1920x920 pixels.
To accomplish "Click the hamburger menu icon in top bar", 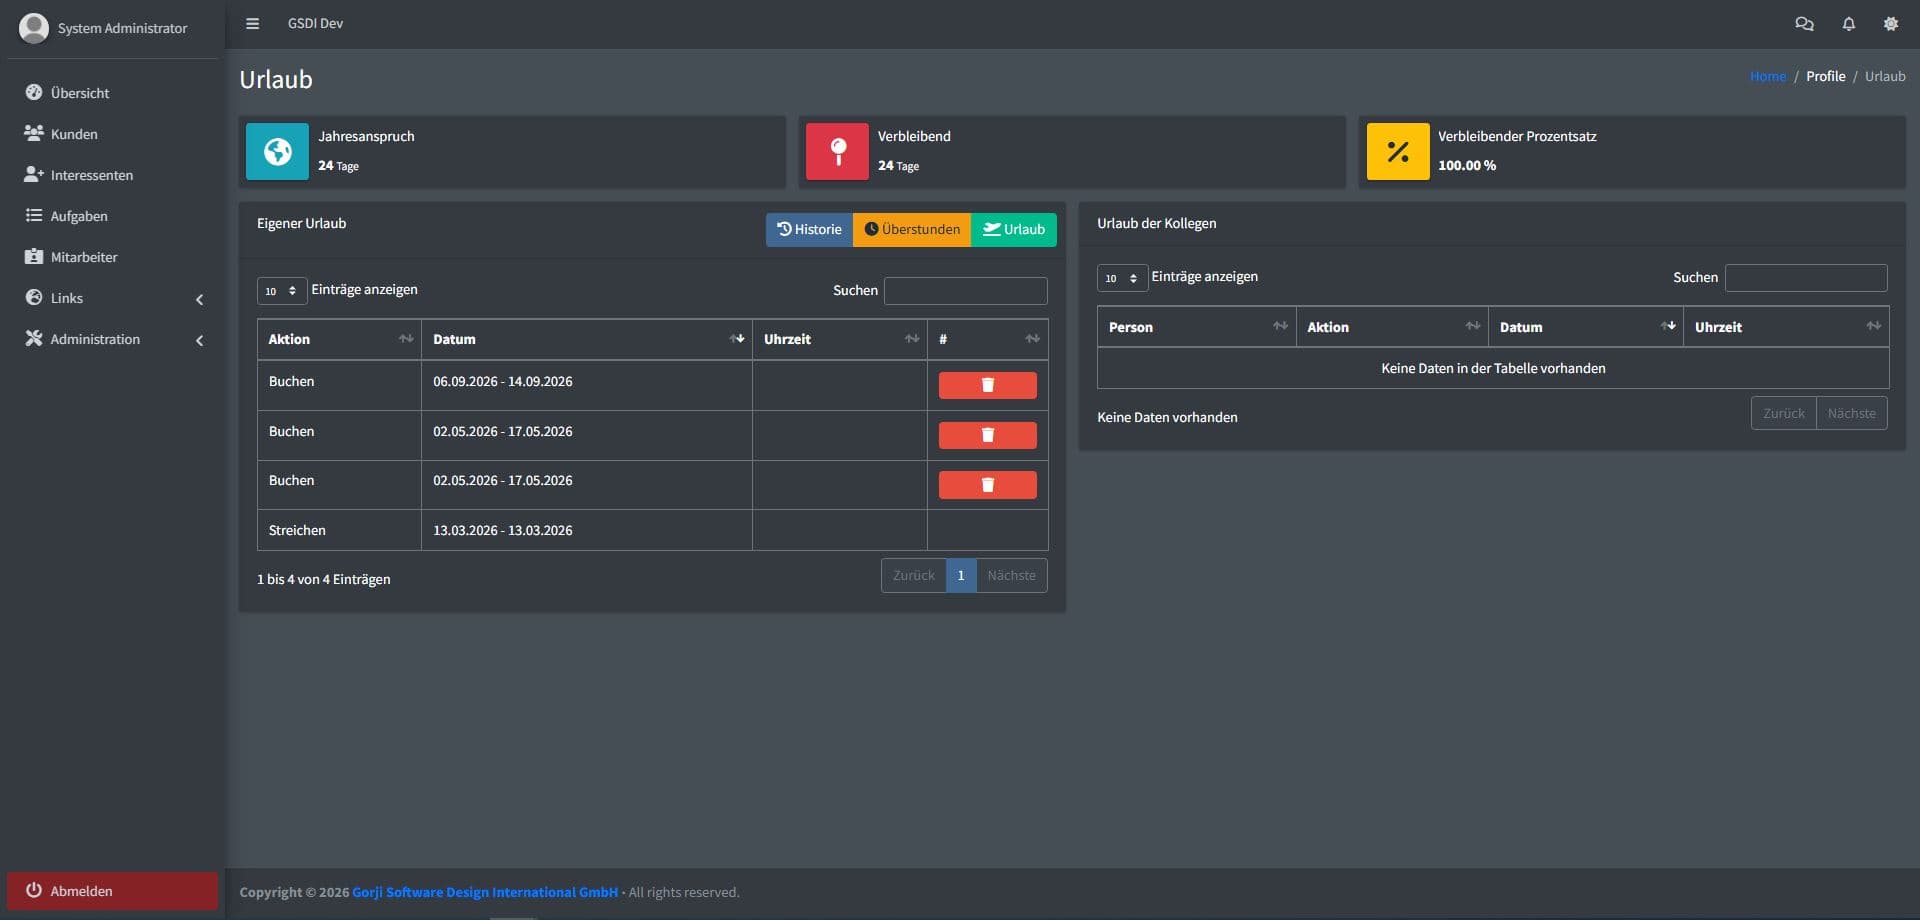I will 252,24.
